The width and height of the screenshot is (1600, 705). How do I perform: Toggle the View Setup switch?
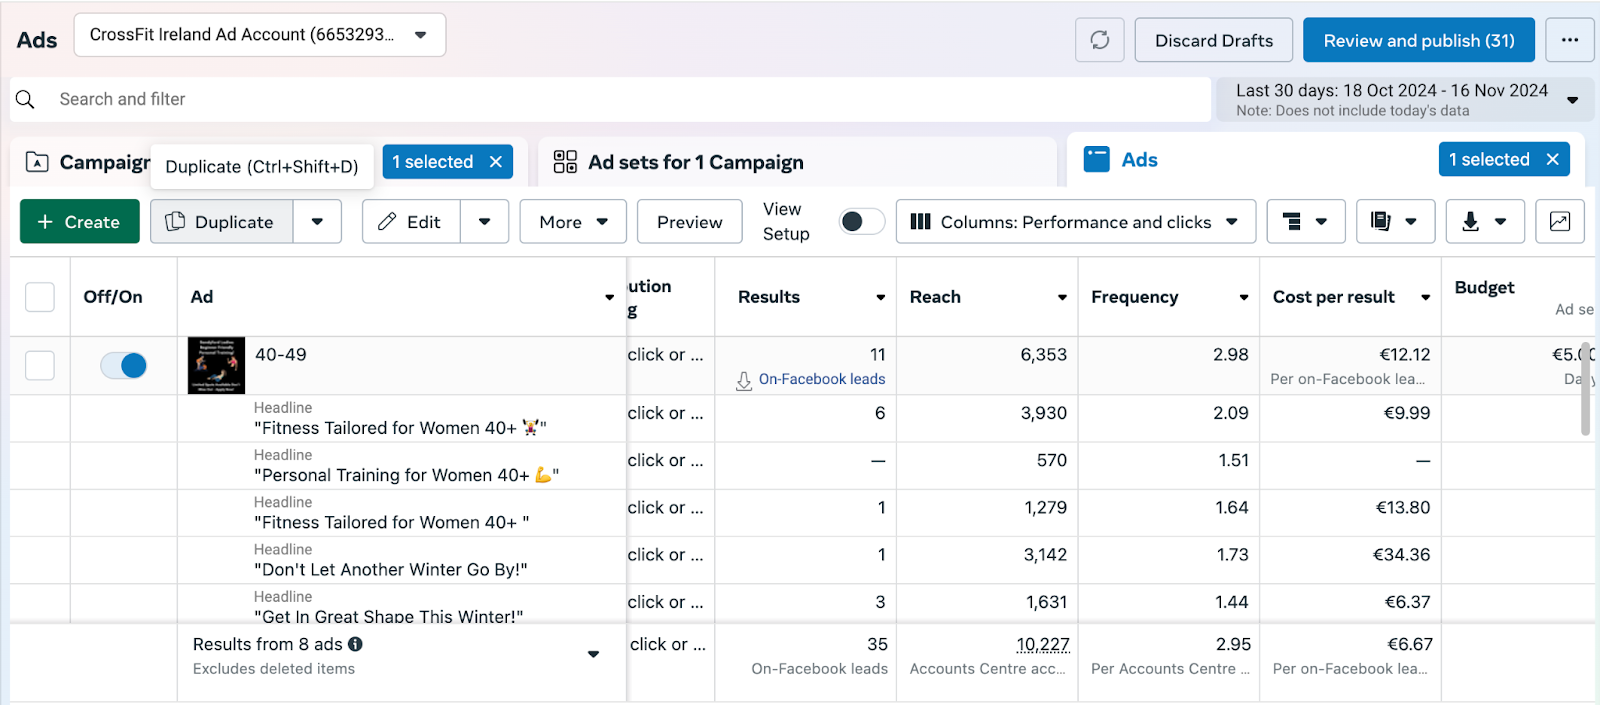[862, 221]
